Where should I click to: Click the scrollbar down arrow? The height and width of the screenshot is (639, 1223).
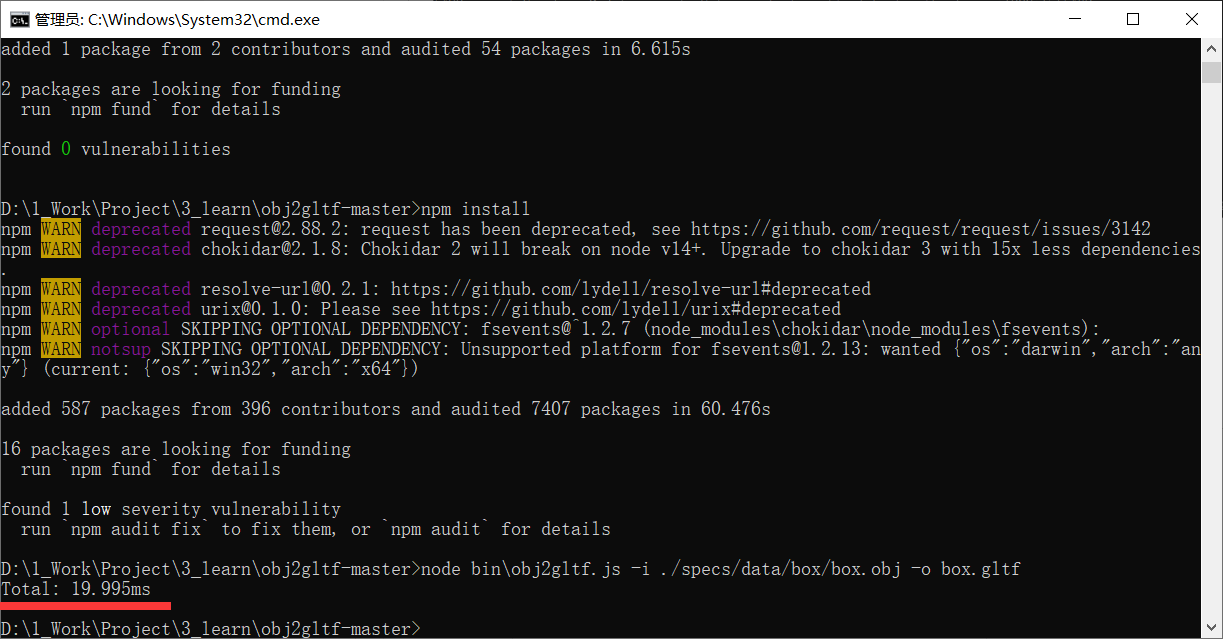[x=1212, y=629]
